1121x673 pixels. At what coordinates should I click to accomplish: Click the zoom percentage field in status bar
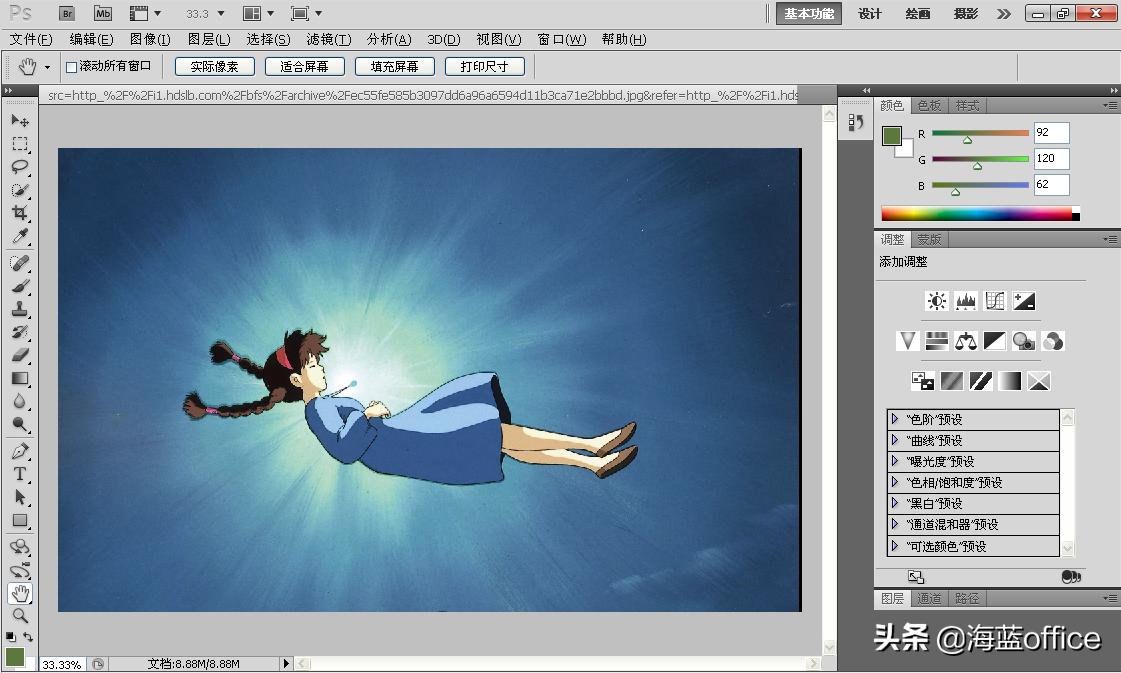pos(60,663)
